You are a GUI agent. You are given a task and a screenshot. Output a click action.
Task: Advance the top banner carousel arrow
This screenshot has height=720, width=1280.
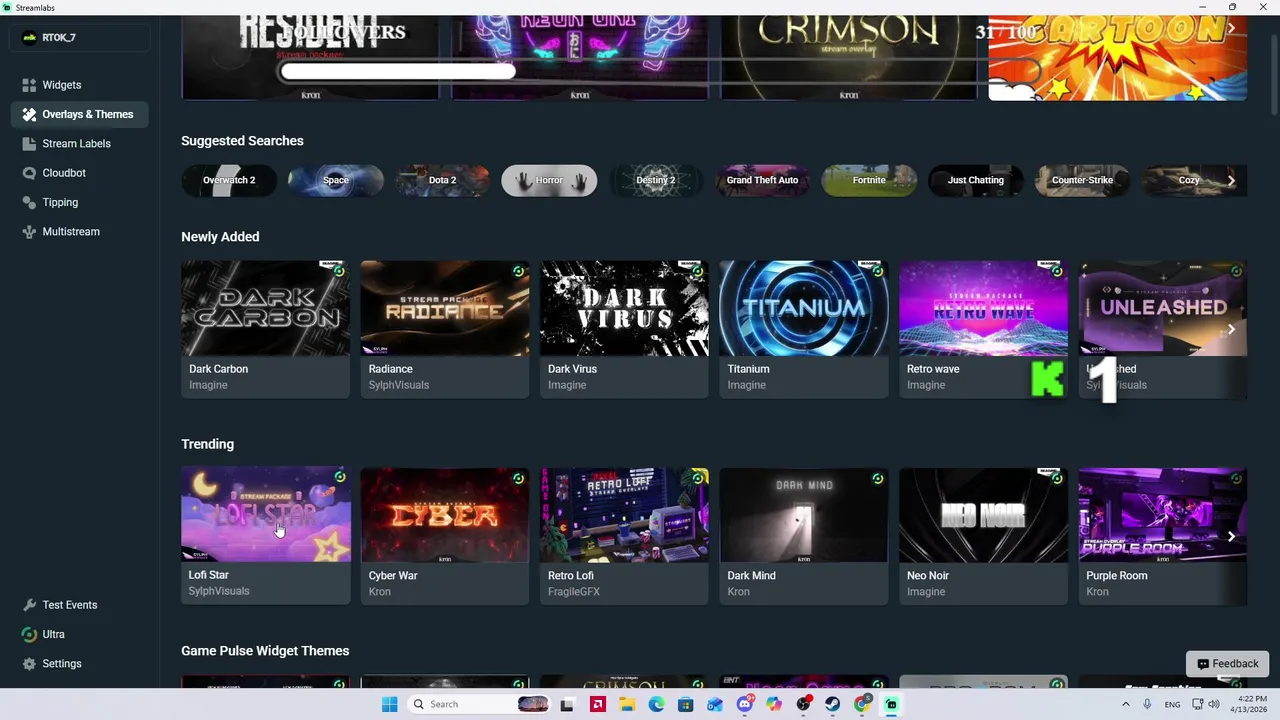(1231, 30)
